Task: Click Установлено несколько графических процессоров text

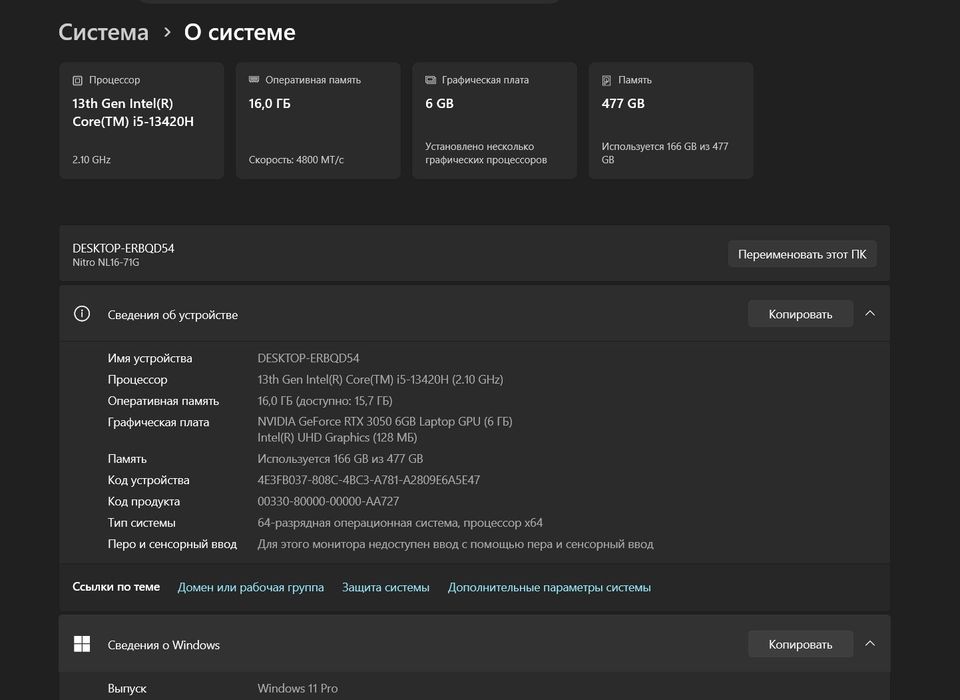Action: point(486,153)
